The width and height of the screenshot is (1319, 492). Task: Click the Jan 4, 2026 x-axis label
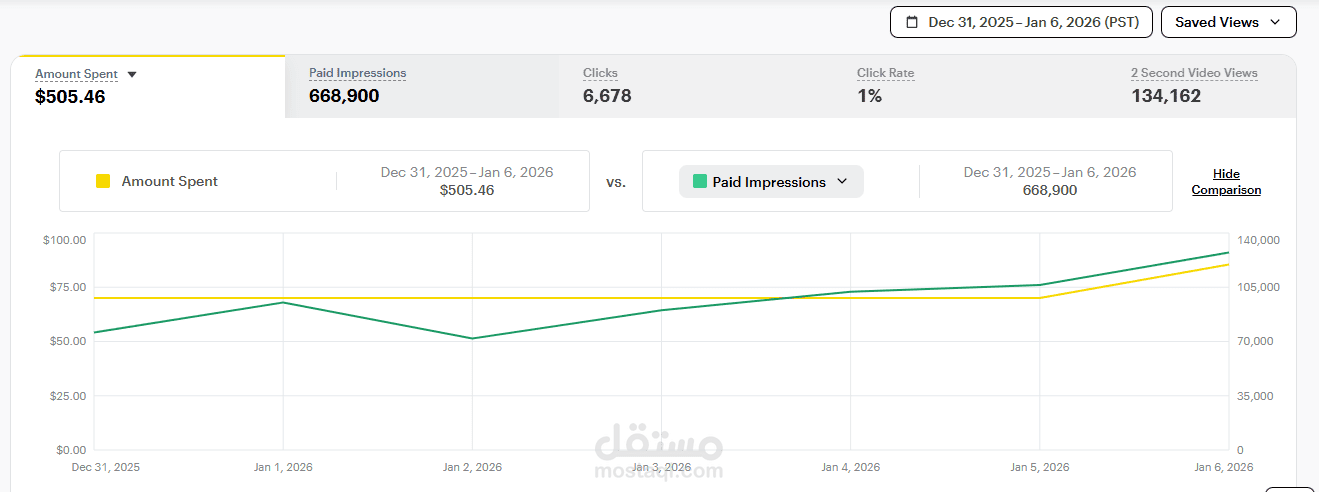point(850,467)
